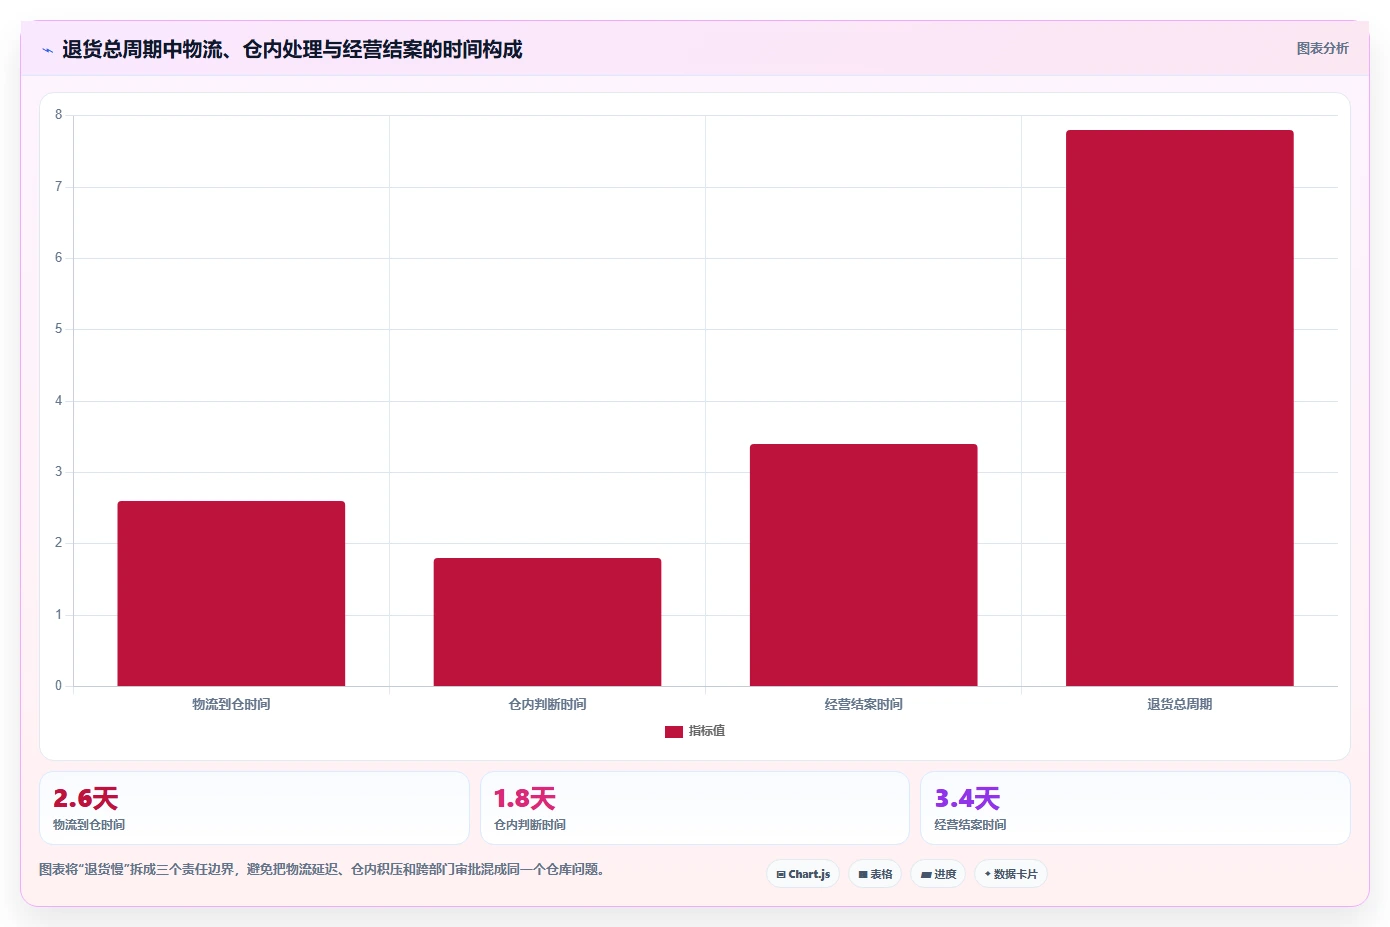Click the 经营结案时间 bar in chart
The width and height of the screenshot is (1390, 927).
[x=863, y=565]
